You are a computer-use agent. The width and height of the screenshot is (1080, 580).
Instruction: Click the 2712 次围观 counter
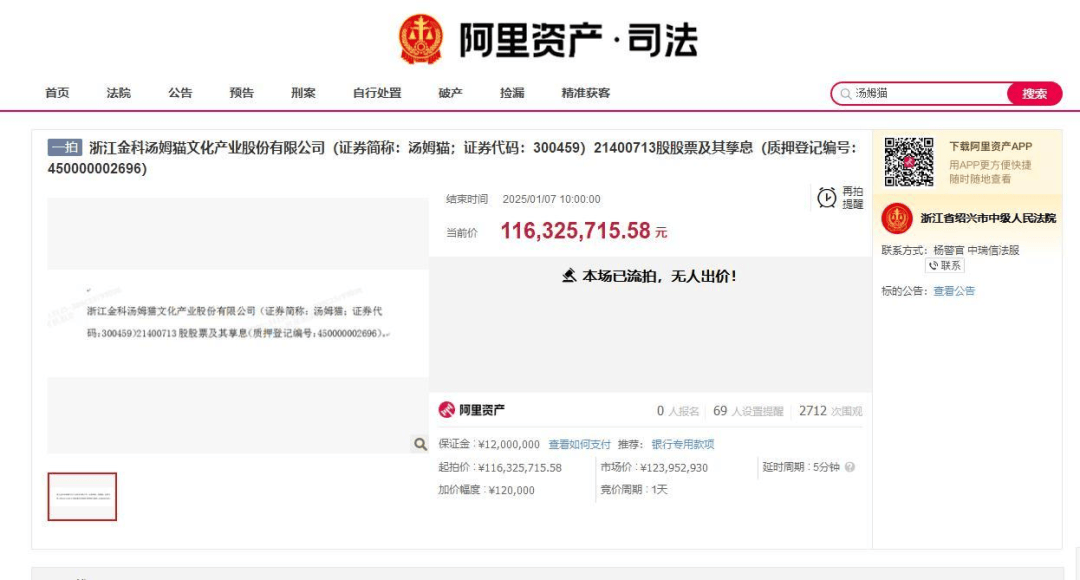click(x=831, y=411)
